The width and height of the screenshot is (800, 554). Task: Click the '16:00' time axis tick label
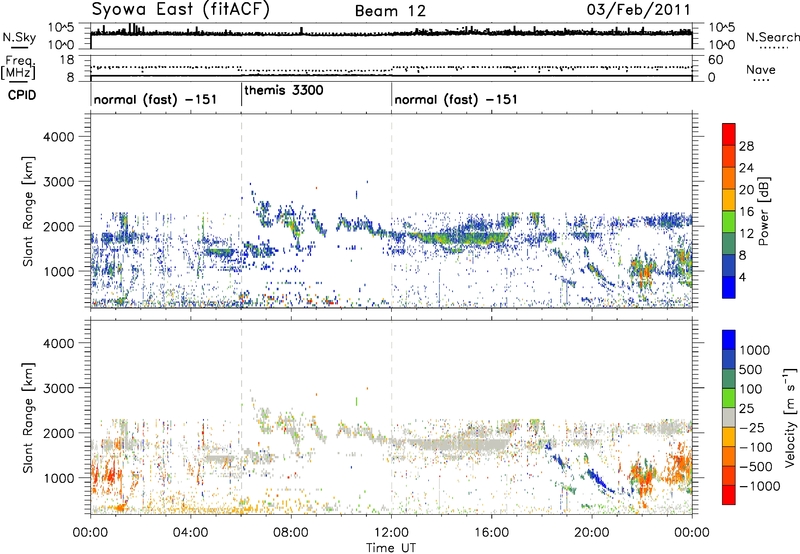pyautogui.click(x=491, y=533)
